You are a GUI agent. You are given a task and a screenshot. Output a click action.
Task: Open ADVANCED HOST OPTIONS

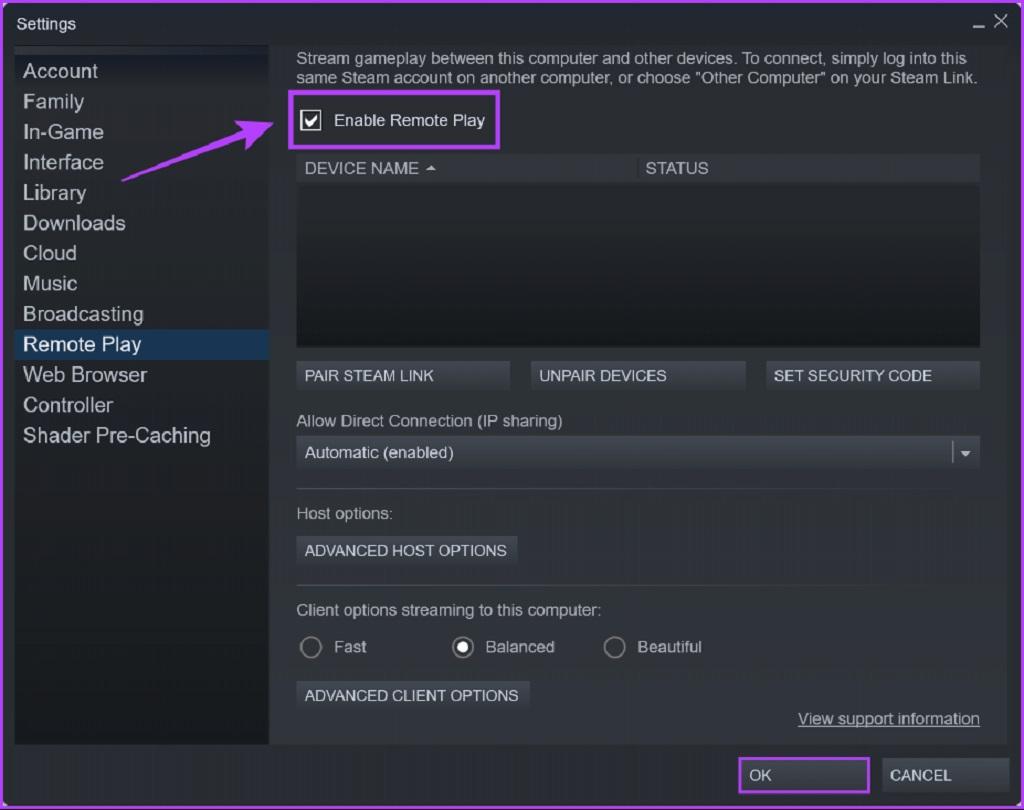click(x=406, y=551)
